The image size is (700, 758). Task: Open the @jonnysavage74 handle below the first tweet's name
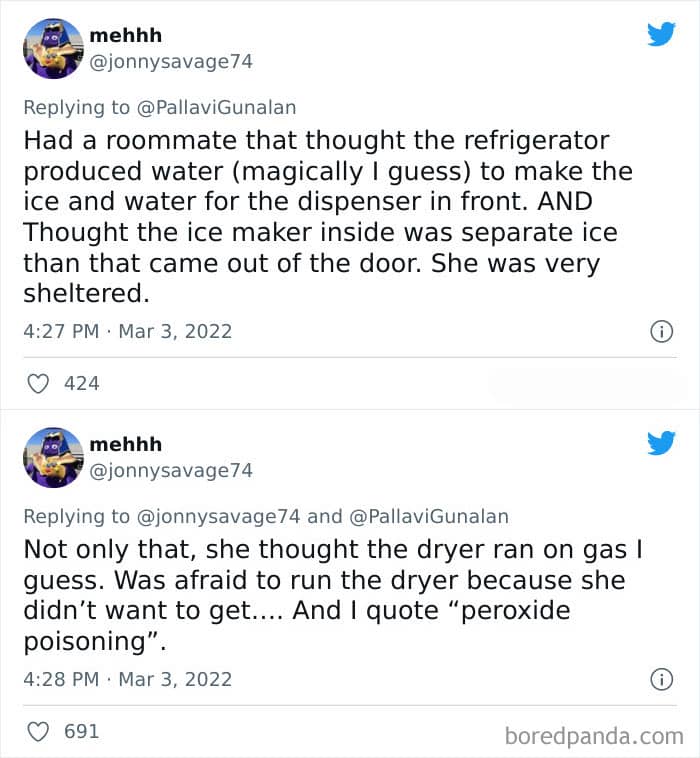171,62
